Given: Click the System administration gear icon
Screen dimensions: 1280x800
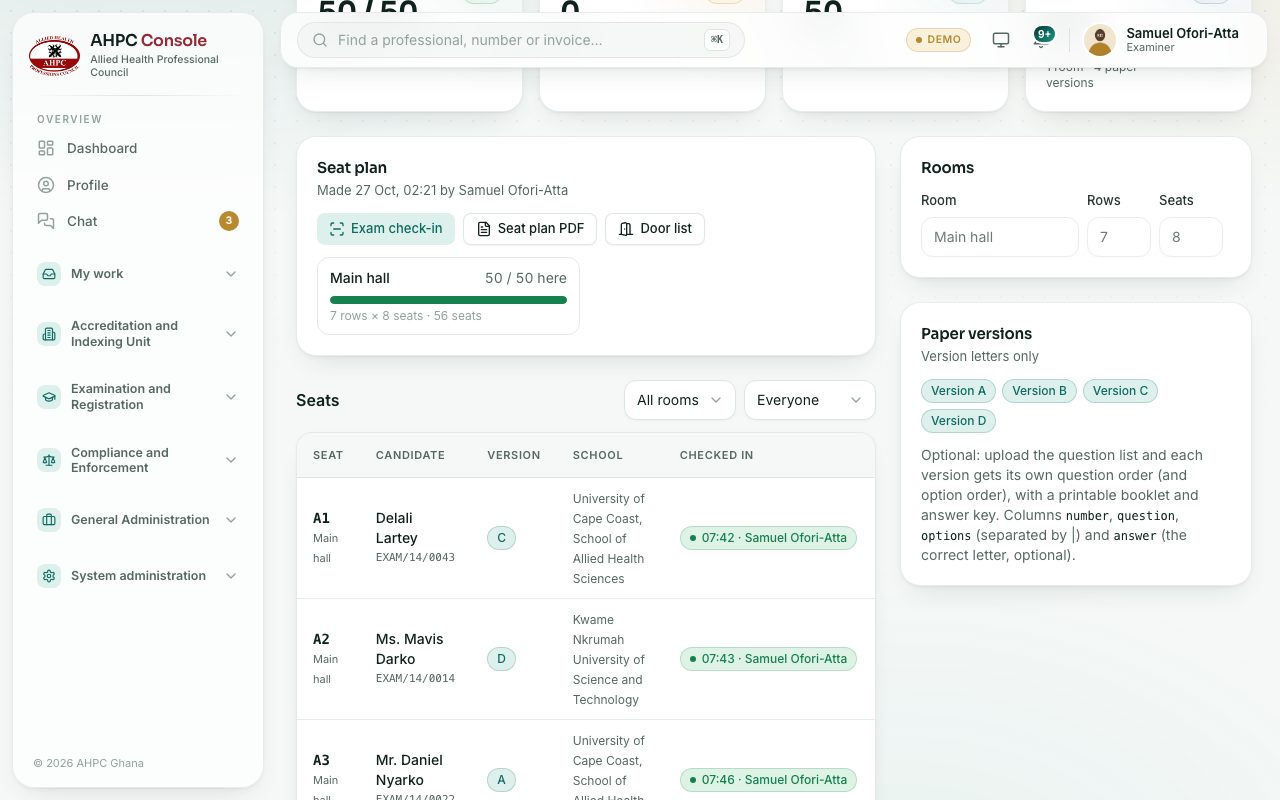Looking at the screenshot, I should tap(49, 576).
